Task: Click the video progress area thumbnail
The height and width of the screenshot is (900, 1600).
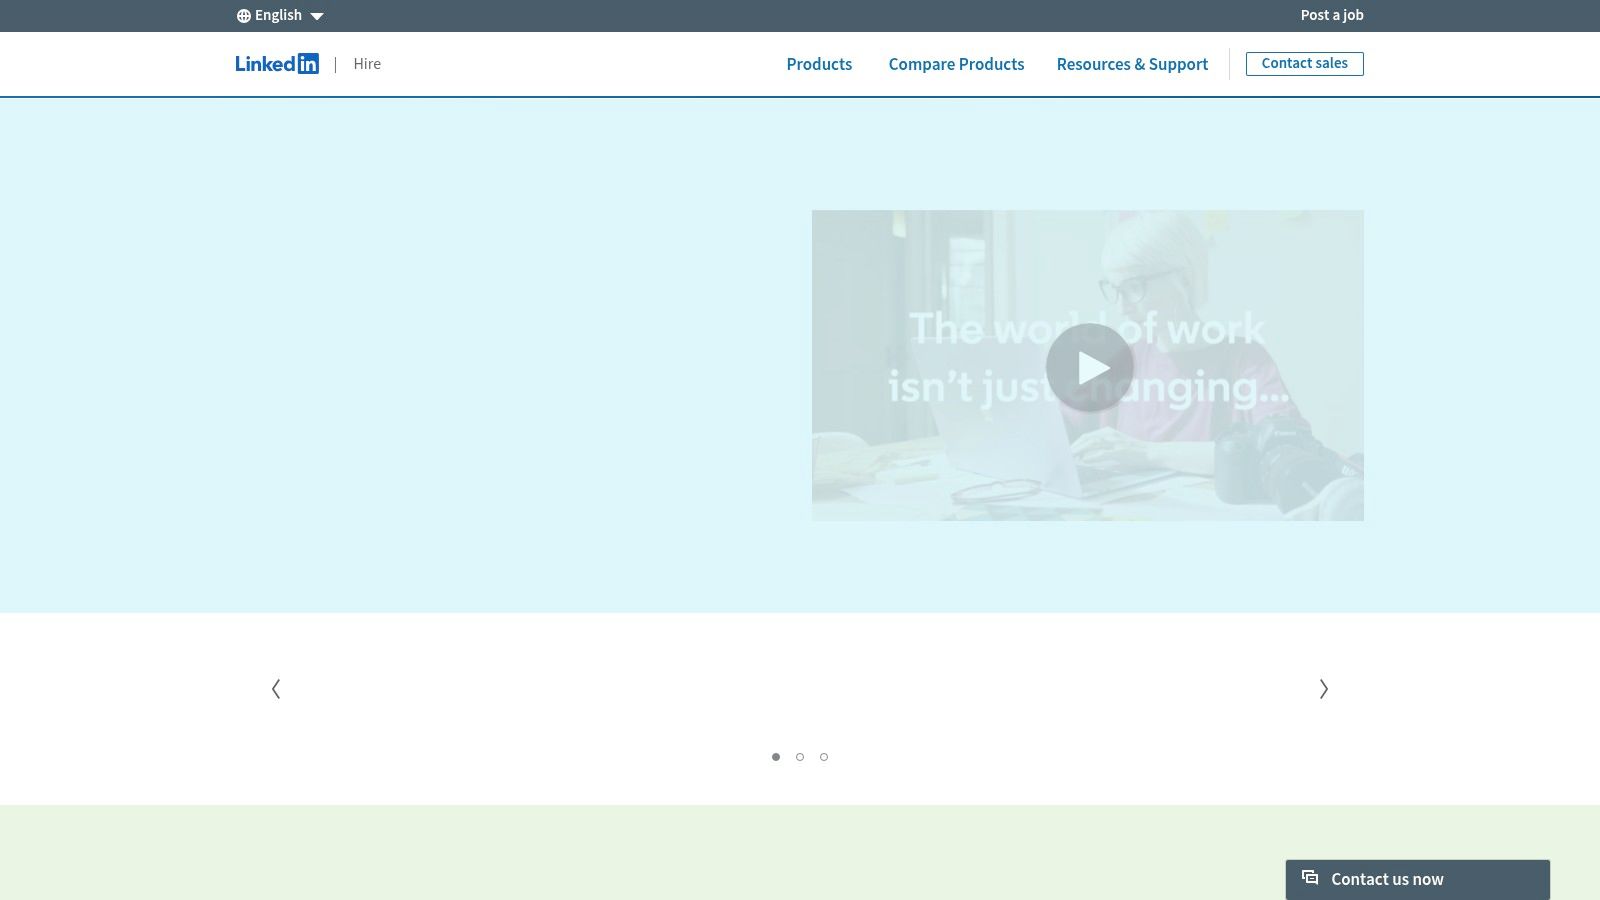Action: coord(1088,365)
